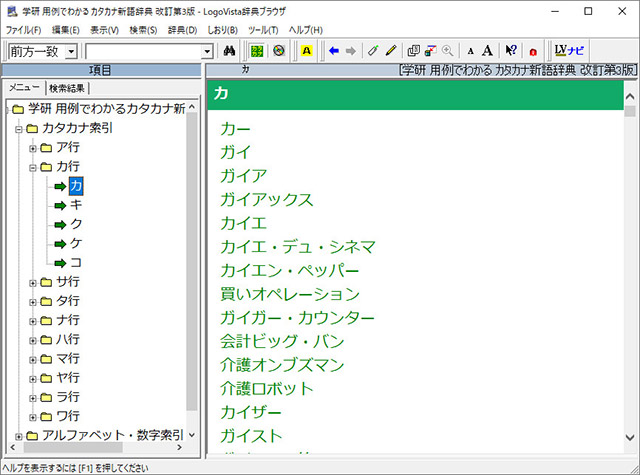Open the カイエ・デュ・シネマ entry link
Viewport: 640px width, 475px height.
coord(298,247)
